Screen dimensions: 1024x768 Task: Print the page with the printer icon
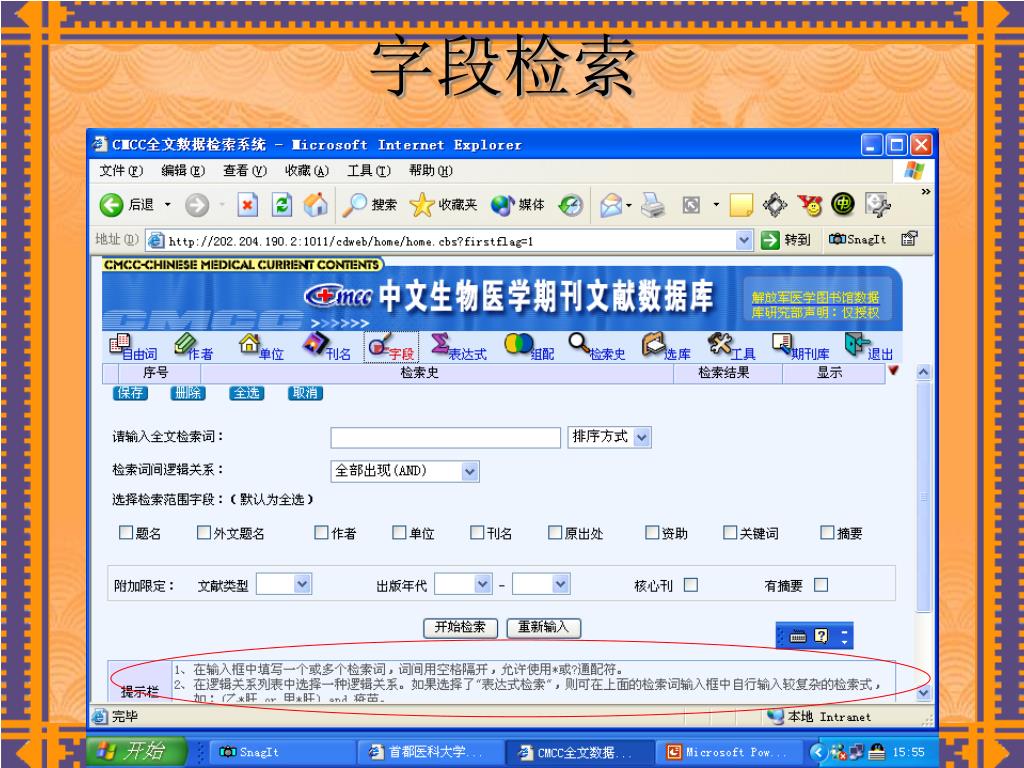tap(652, 206)
